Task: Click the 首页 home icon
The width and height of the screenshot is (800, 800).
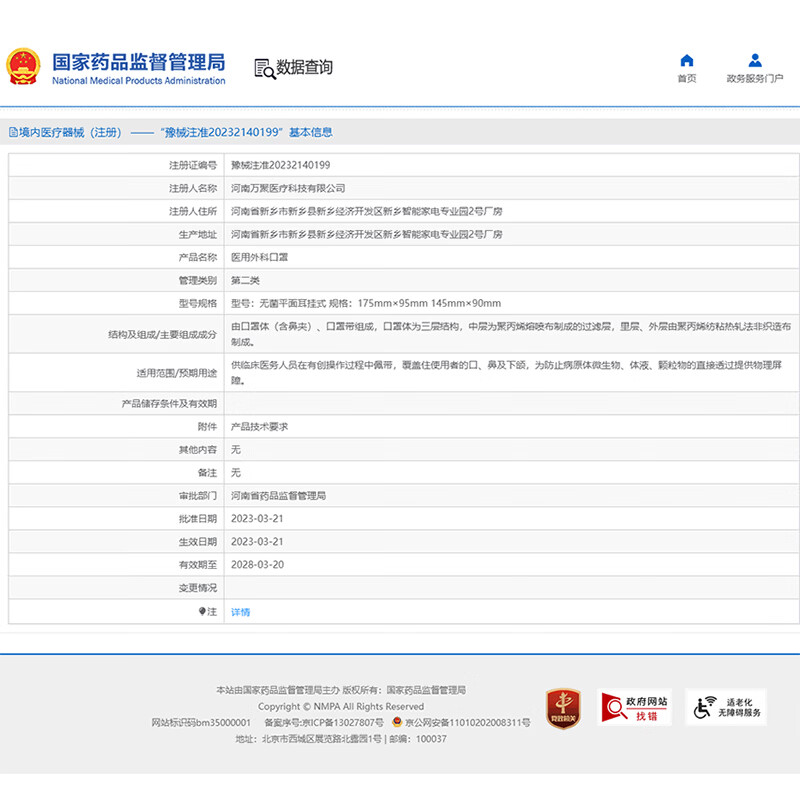Action: 686,60
